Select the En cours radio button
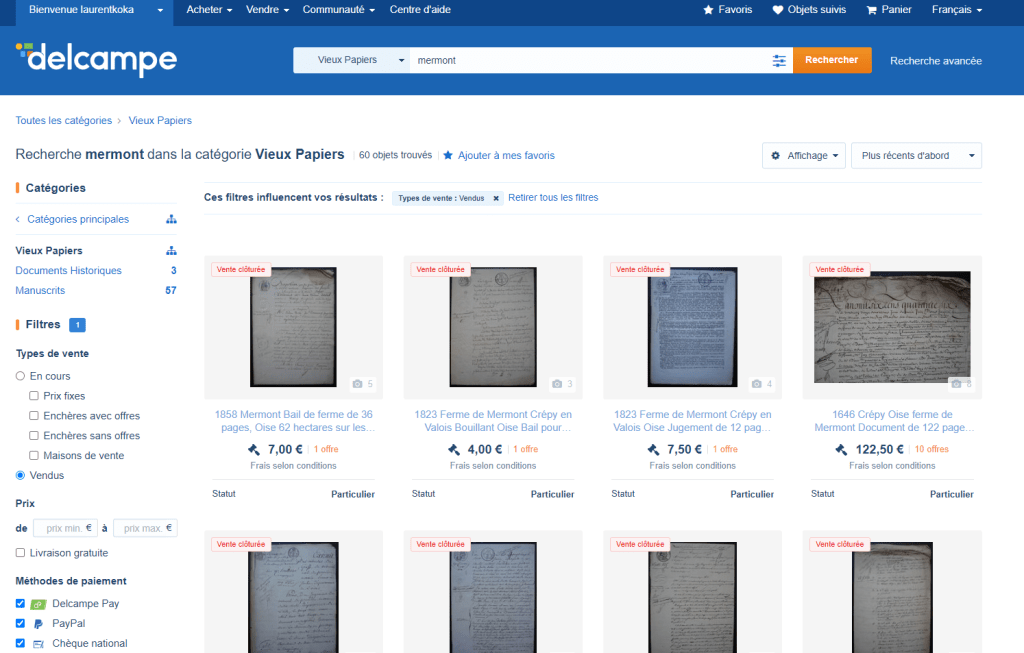The height and width of the screenshot is (653, 1024). click(x=20, y=376)
